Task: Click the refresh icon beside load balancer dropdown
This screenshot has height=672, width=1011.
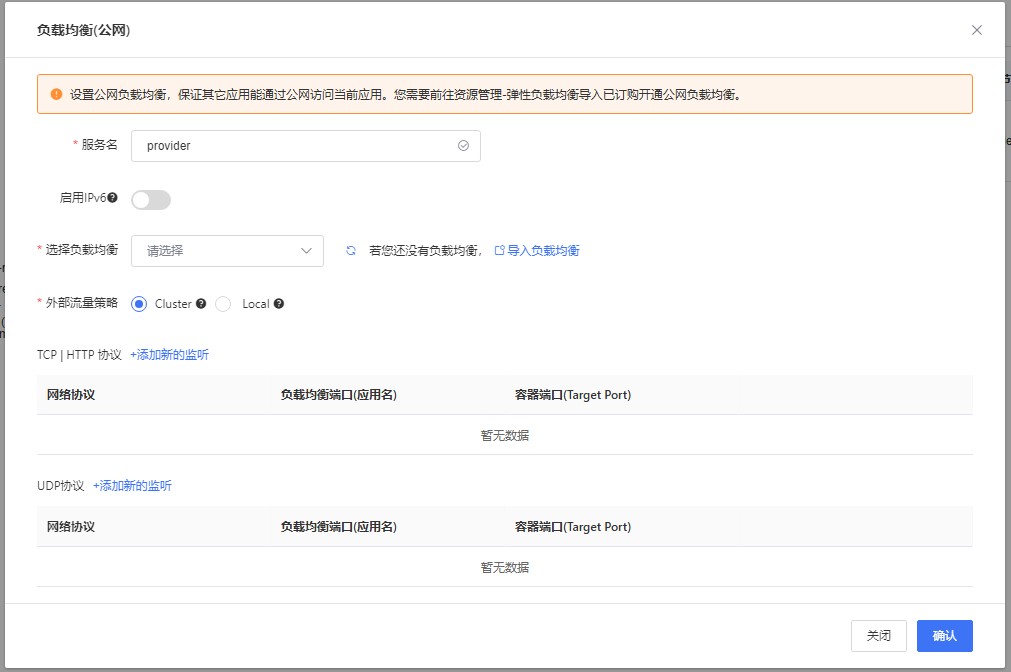Action: point(351,251)
